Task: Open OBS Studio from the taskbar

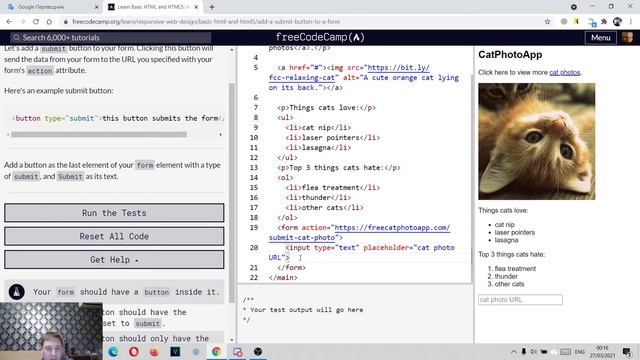Action: tap(258, 351)
